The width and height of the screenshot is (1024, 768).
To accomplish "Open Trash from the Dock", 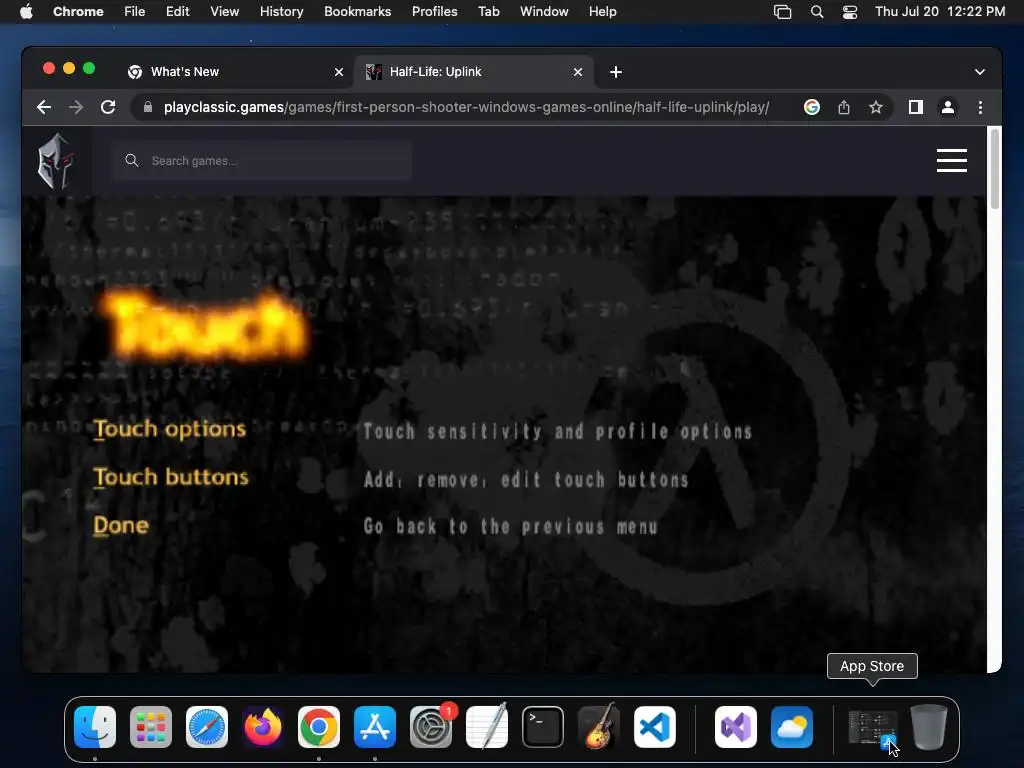I will click(929, 727).
